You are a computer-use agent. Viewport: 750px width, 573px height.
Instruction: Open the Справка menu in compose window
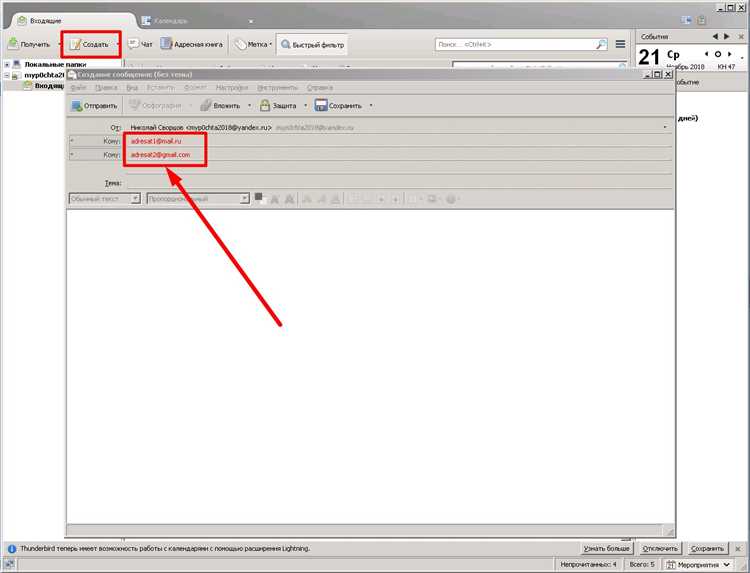point(320,88)
